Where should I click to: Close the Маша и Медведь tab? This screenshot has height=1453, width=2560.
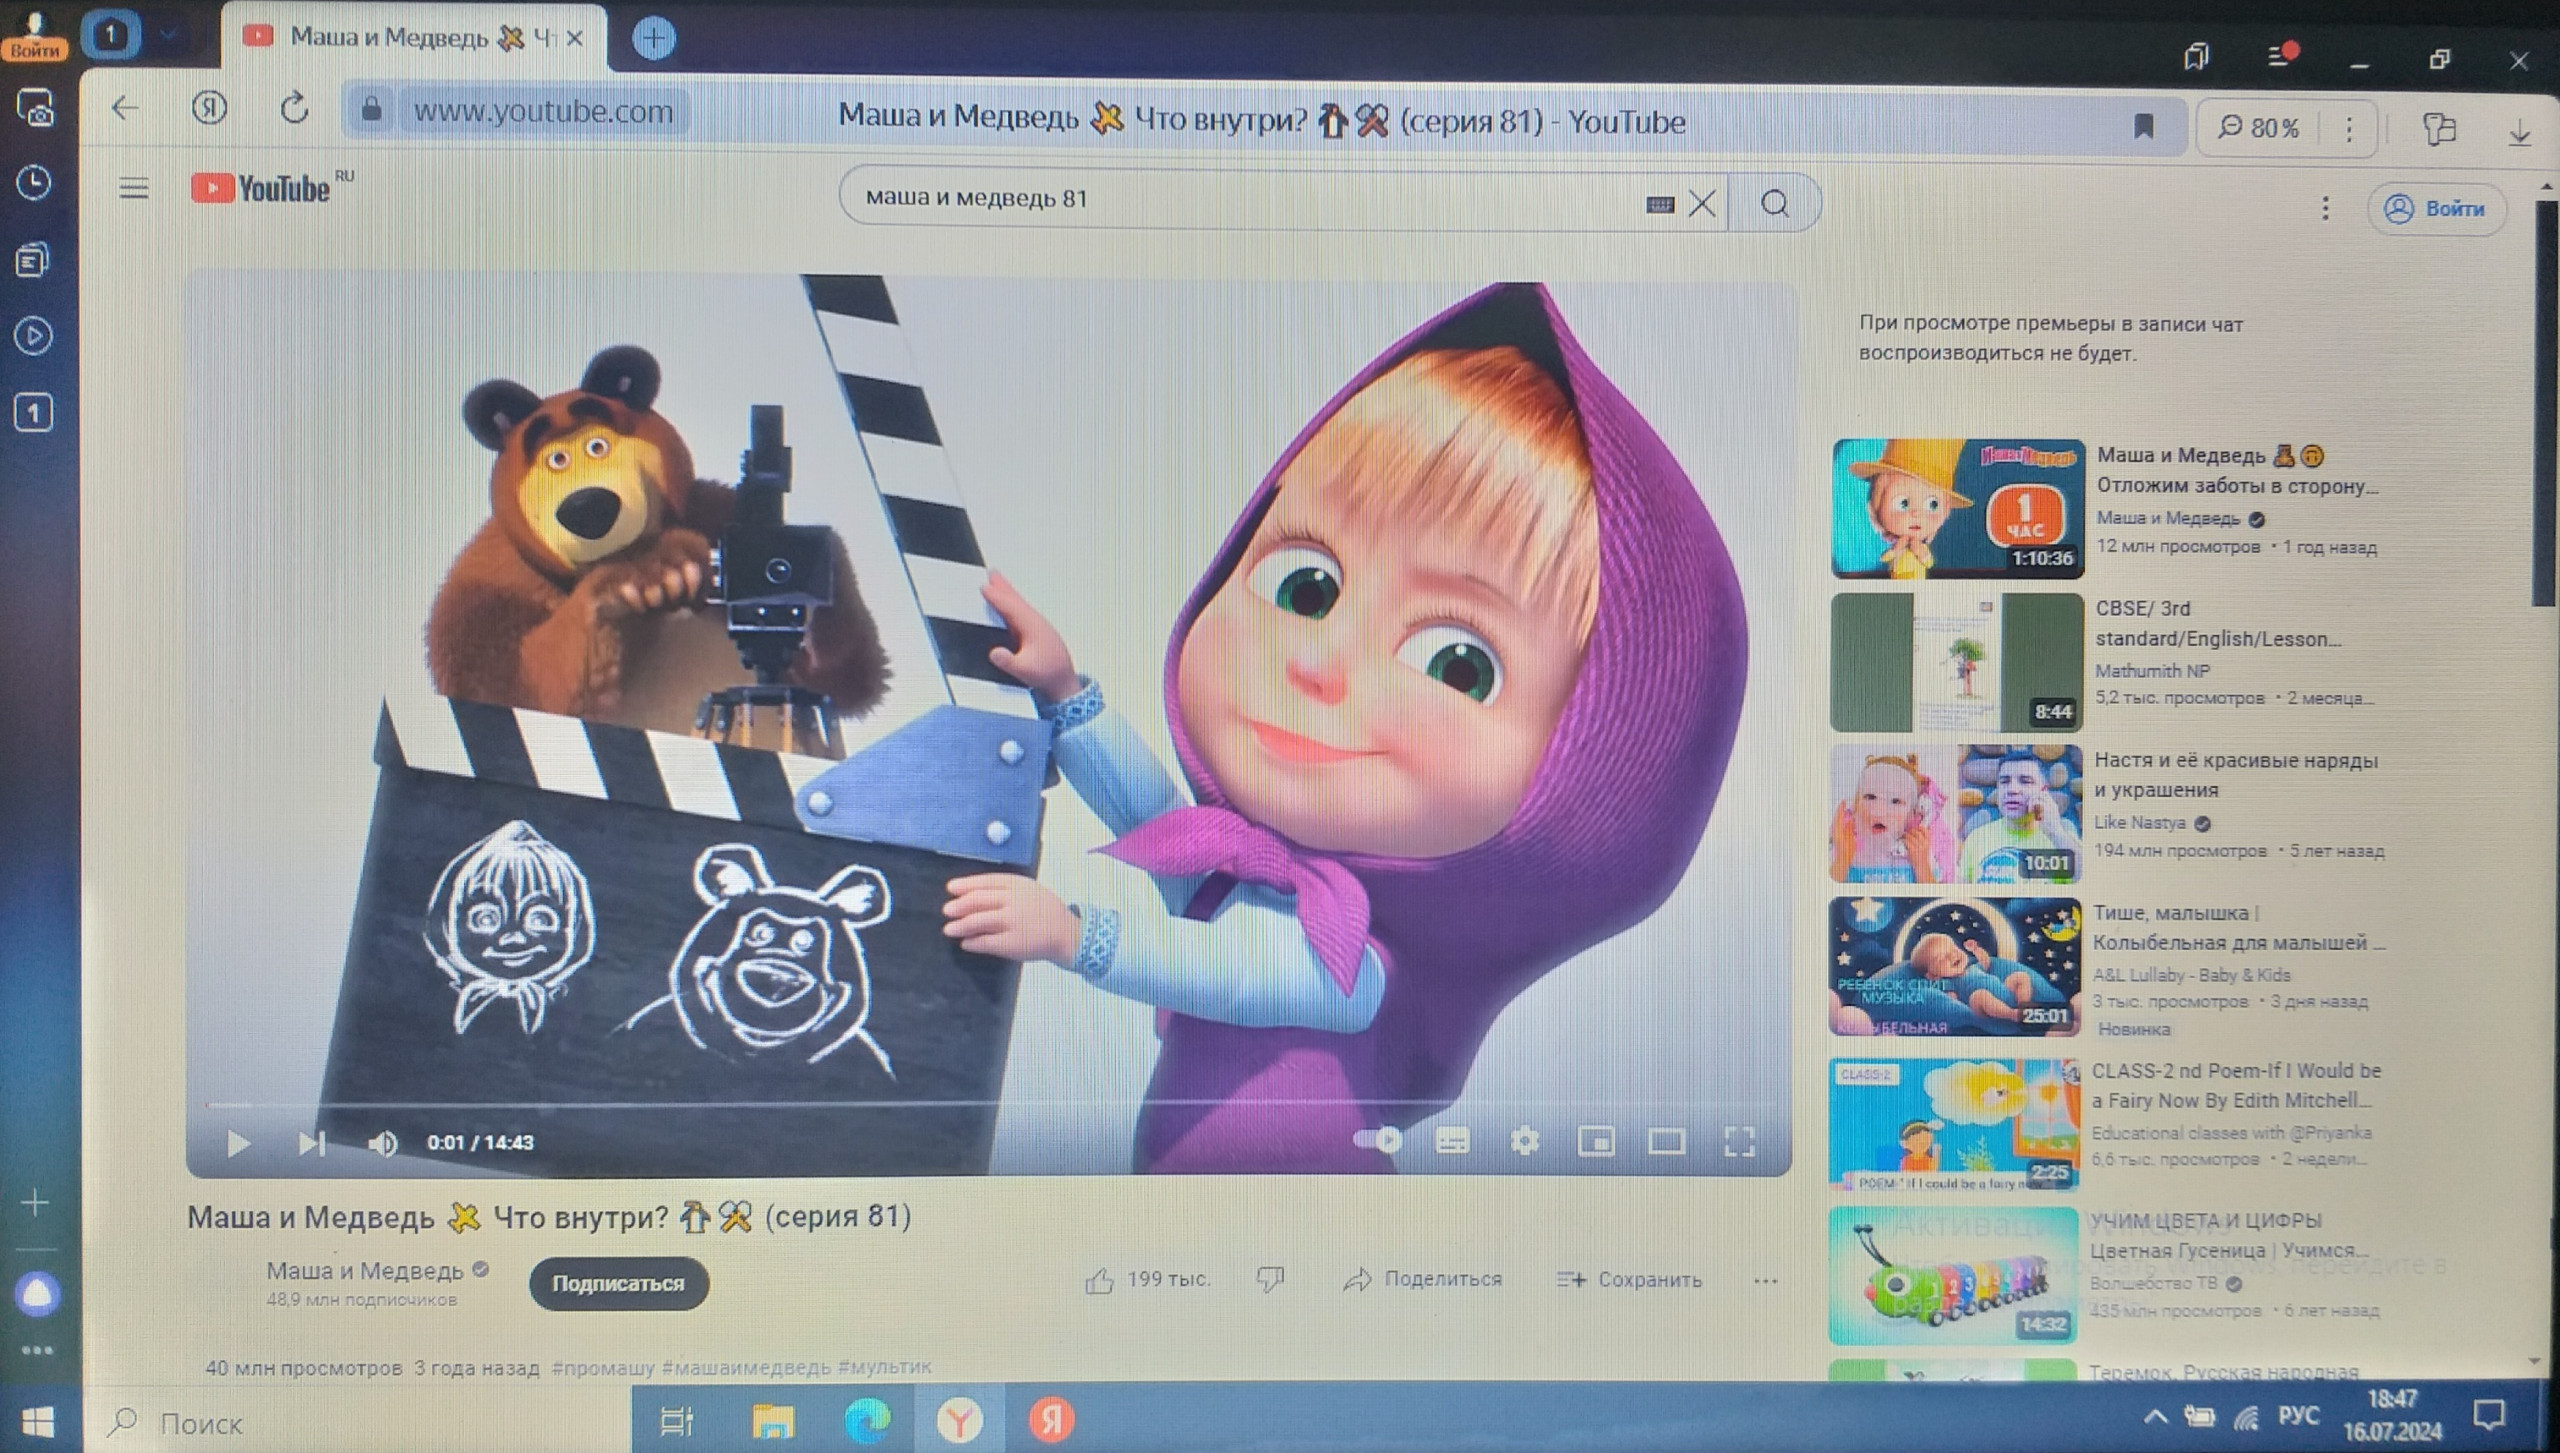[575, 38]
